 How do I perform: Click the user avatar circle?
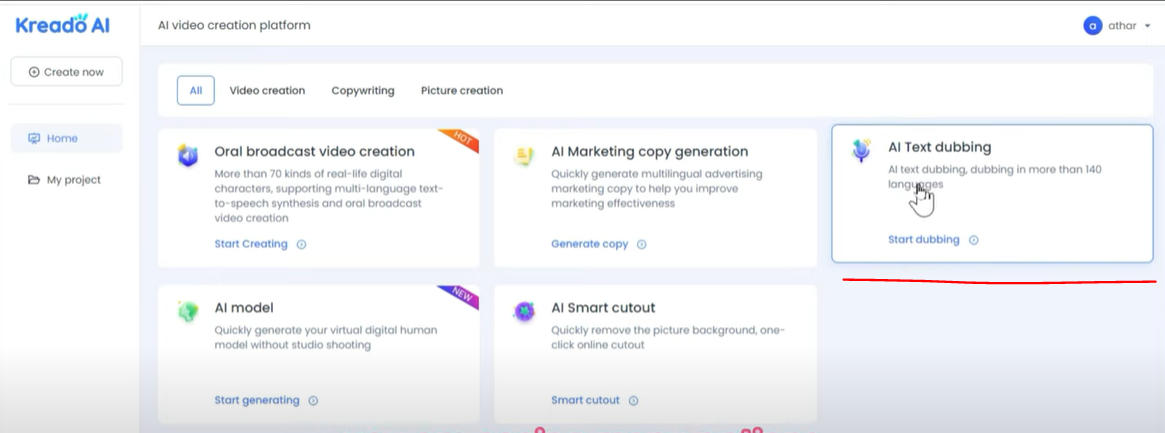click(x=1092, y=26)
